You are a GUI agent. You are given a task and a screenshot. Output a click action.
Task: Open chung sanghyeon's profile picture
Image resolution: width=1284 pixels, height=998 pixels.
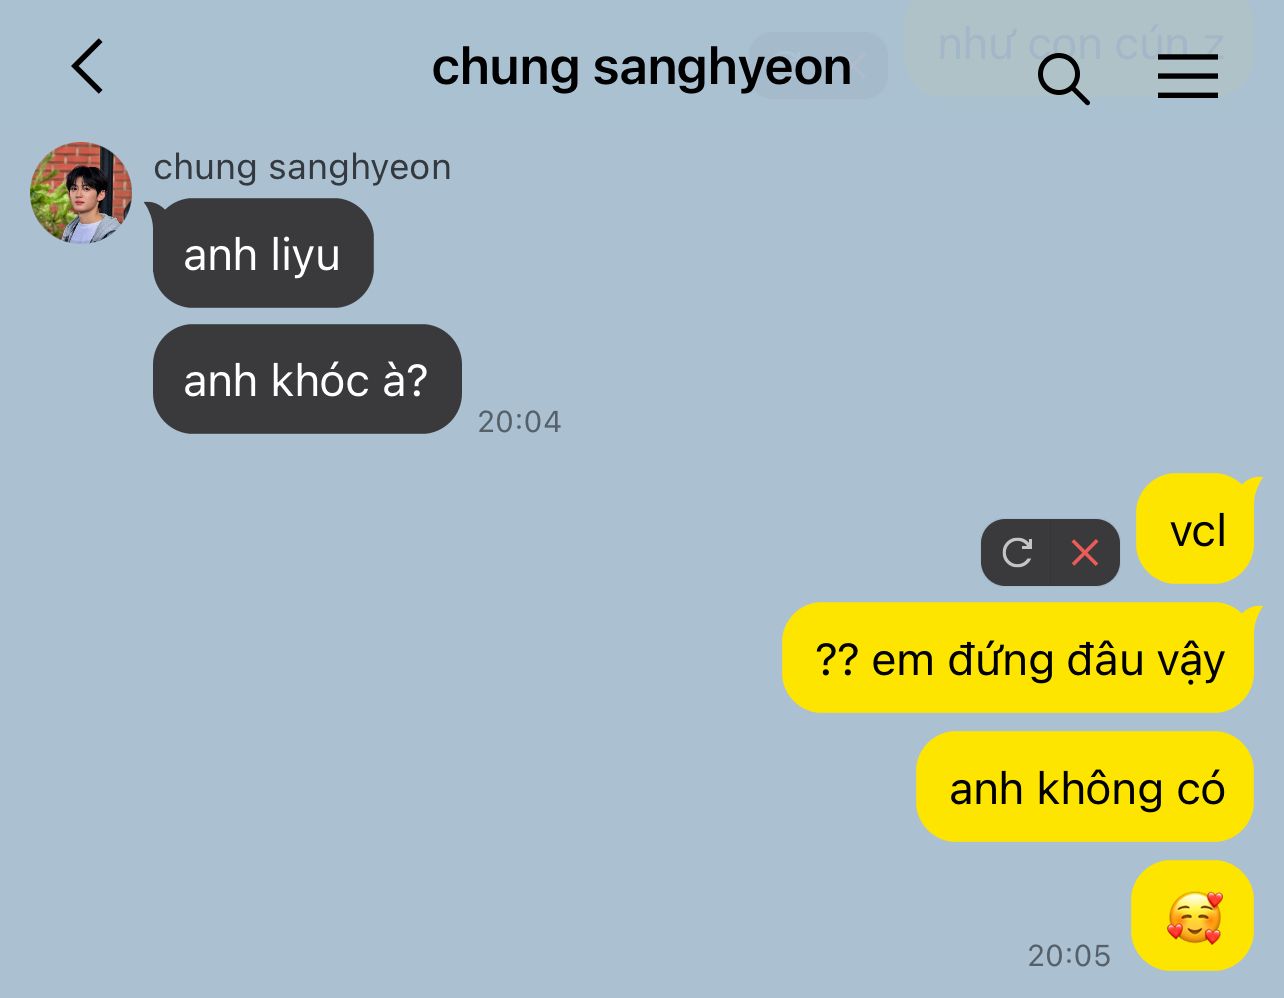(81, 192)
